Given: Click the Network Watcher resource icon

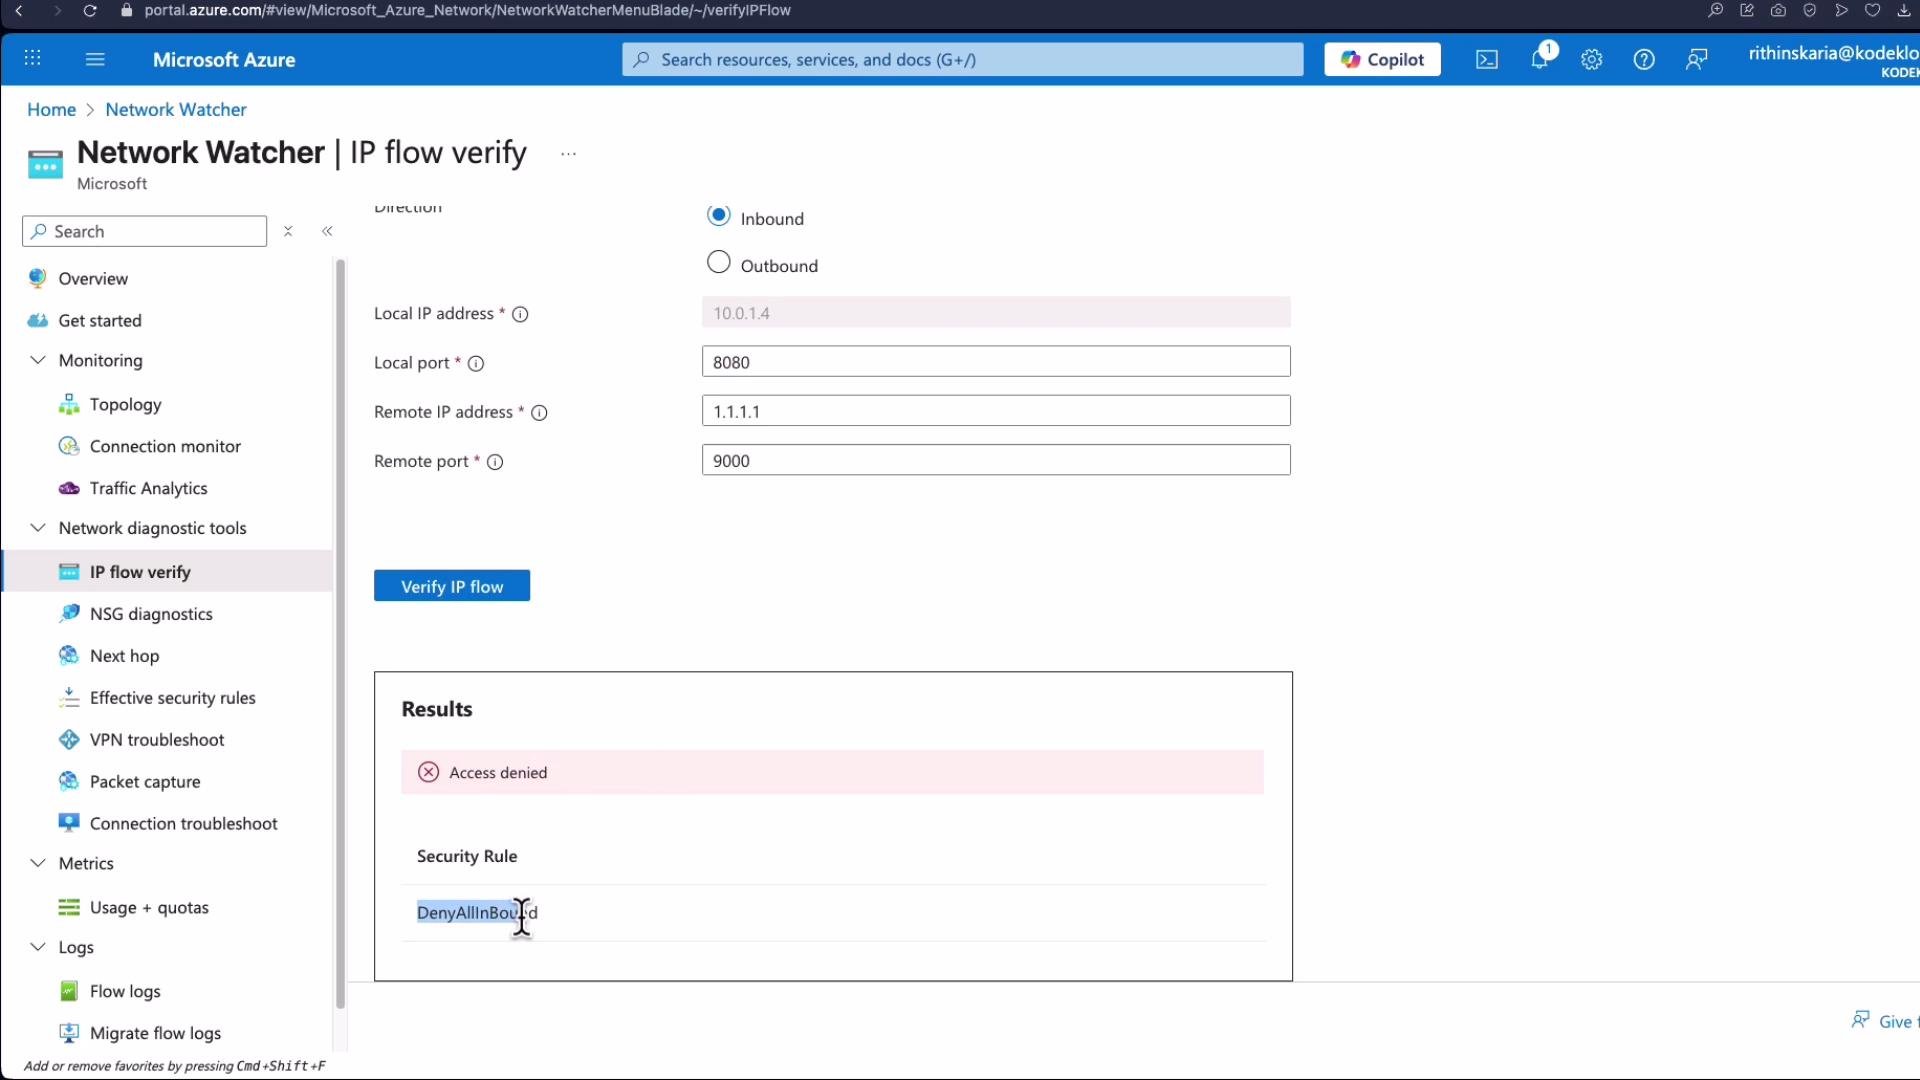Looking at the screenshot, I should pyautogui.click(x=45, y=164).
